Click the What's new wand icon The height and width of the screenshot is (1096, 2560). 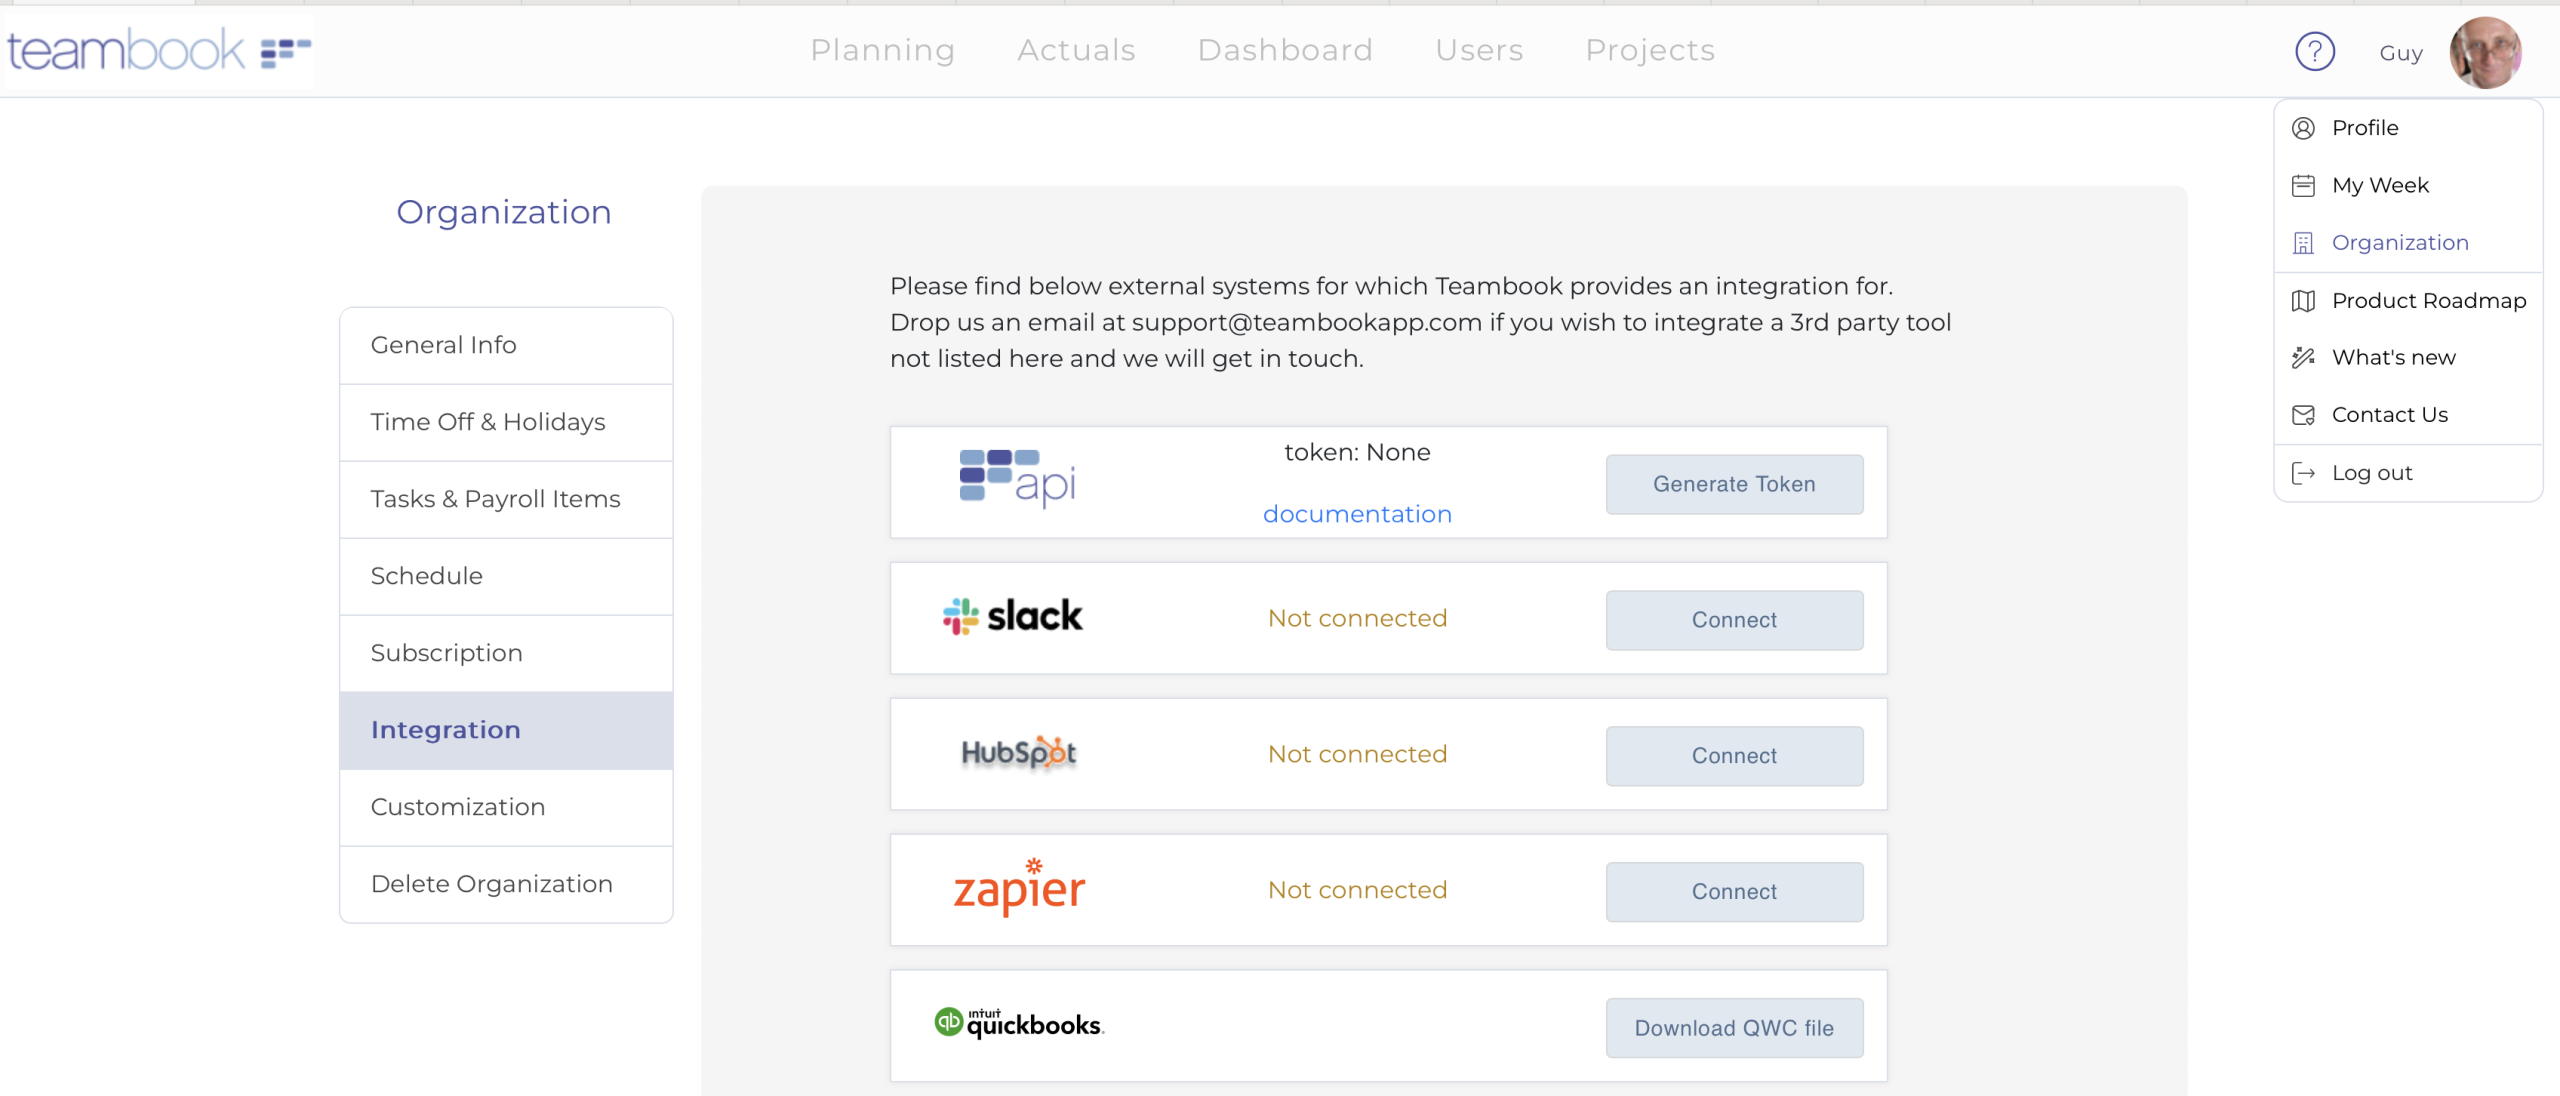[2303, 358]
